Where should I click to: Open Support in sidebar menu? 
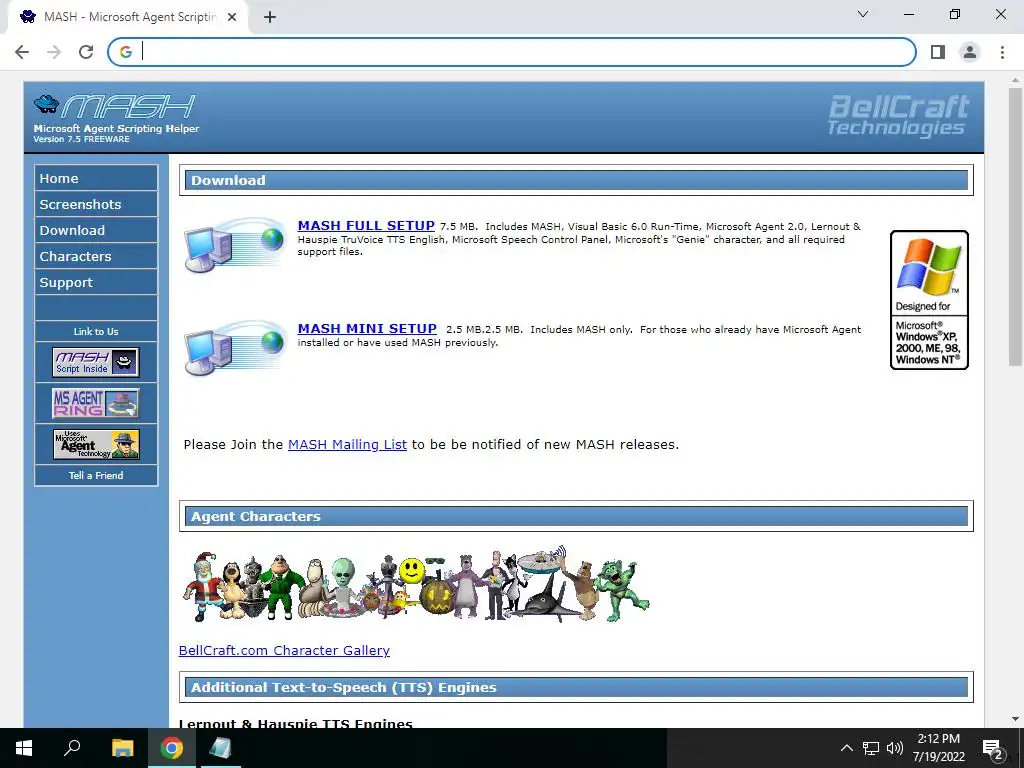[96, 283]
